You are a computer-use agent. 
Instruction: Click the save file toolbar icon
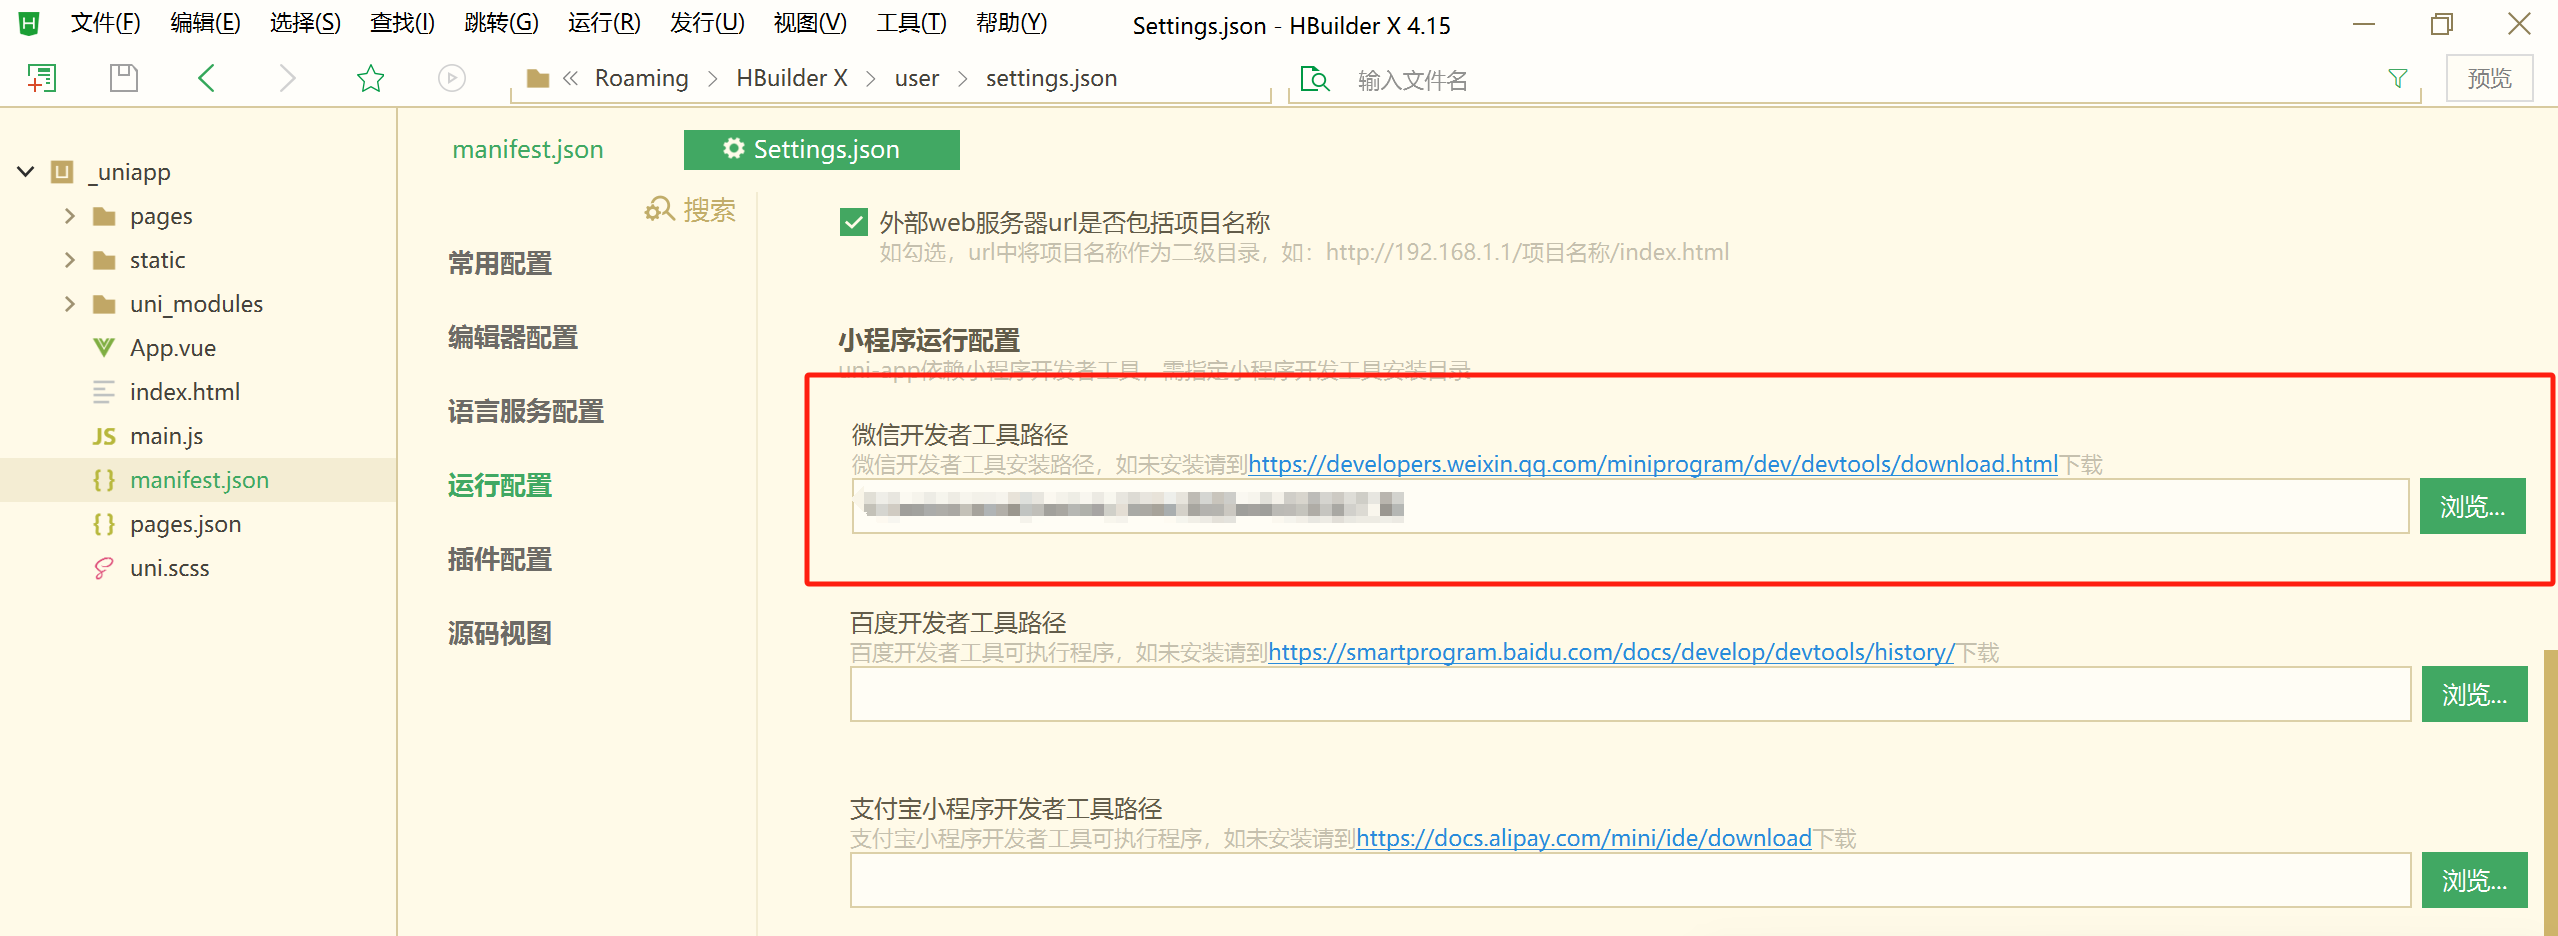point(123,78)
